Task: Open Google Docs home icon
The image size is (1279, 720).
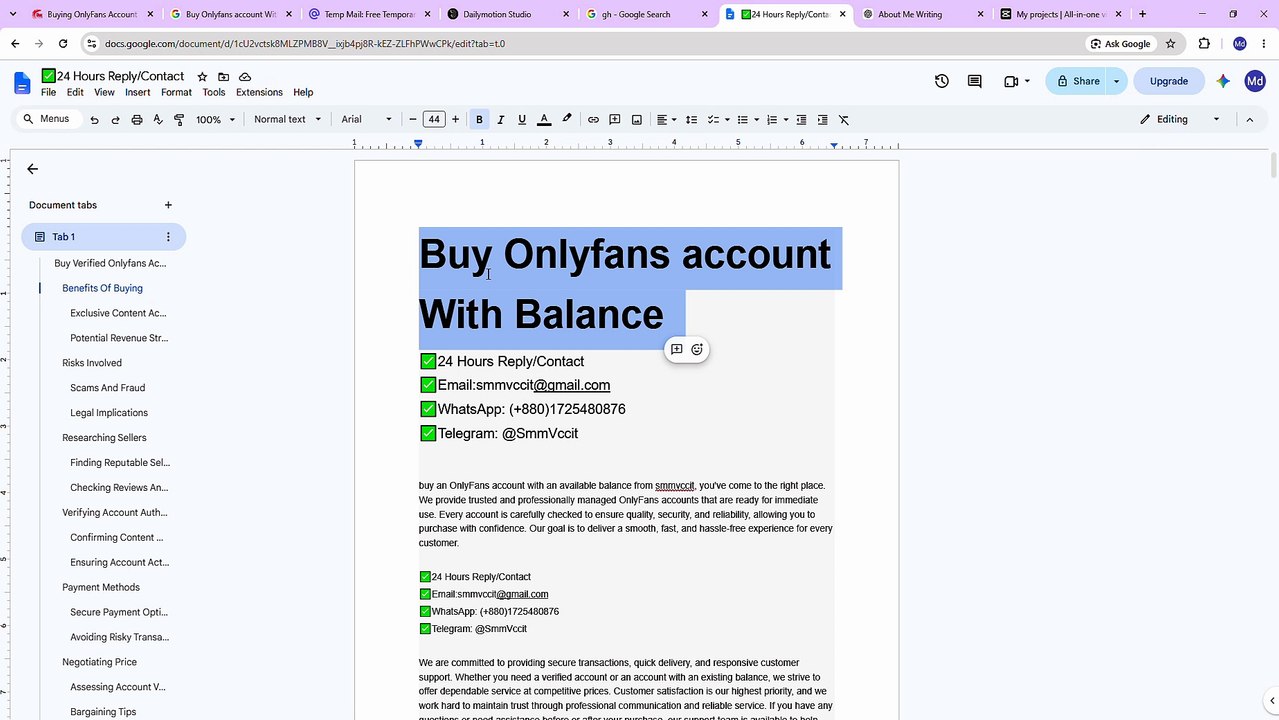Action: click(22, 83)
